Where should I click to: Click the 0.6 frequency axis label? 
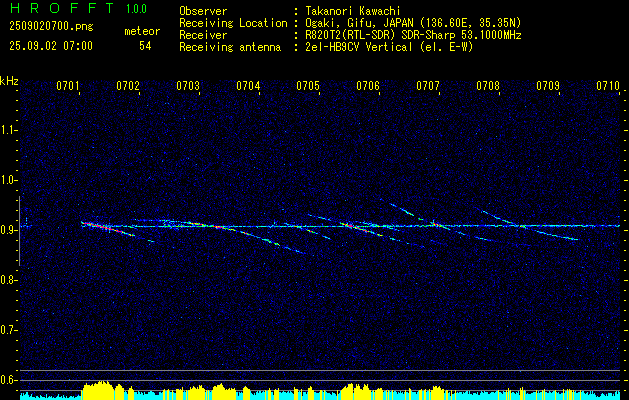pos(8,380)
